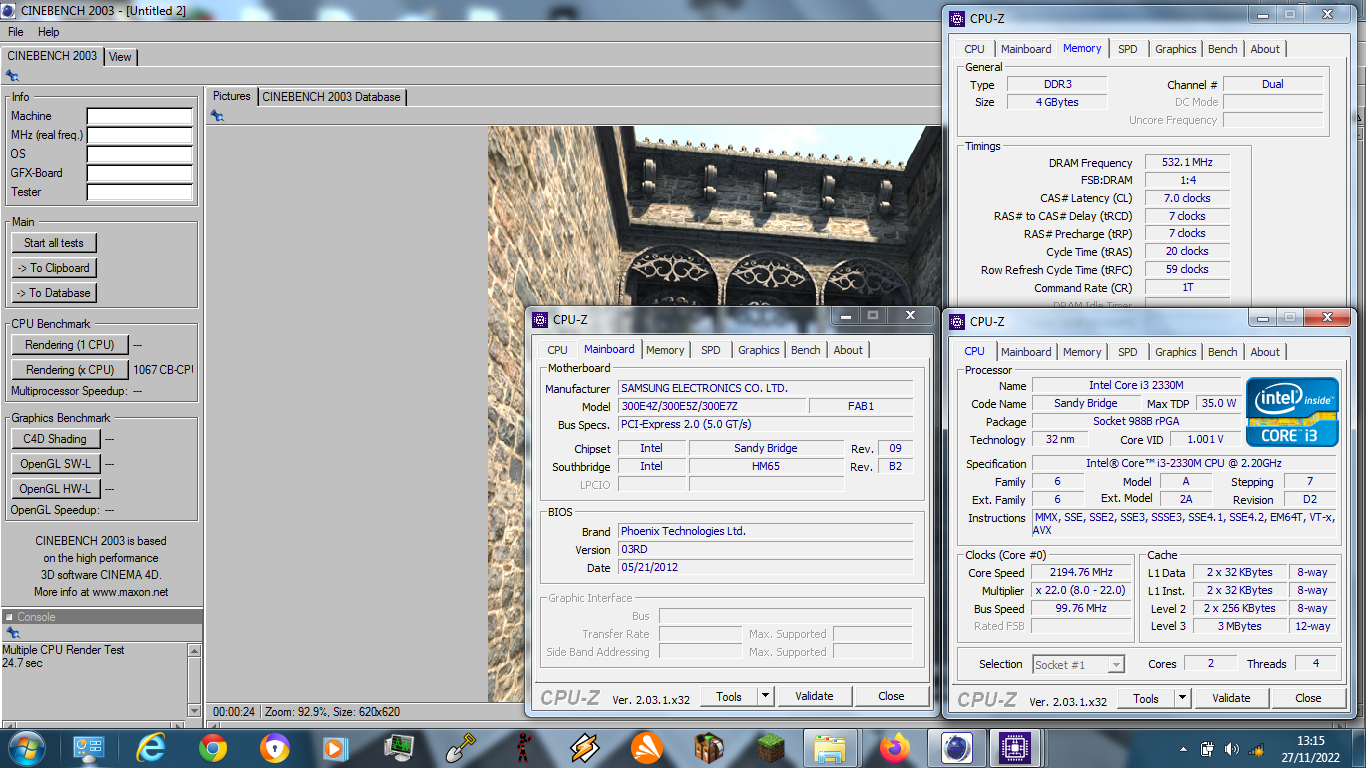This screenshot has height=768, width=1366.
Task: Switch to the CINEBENCH taskbar button
Action: point(958,748)
